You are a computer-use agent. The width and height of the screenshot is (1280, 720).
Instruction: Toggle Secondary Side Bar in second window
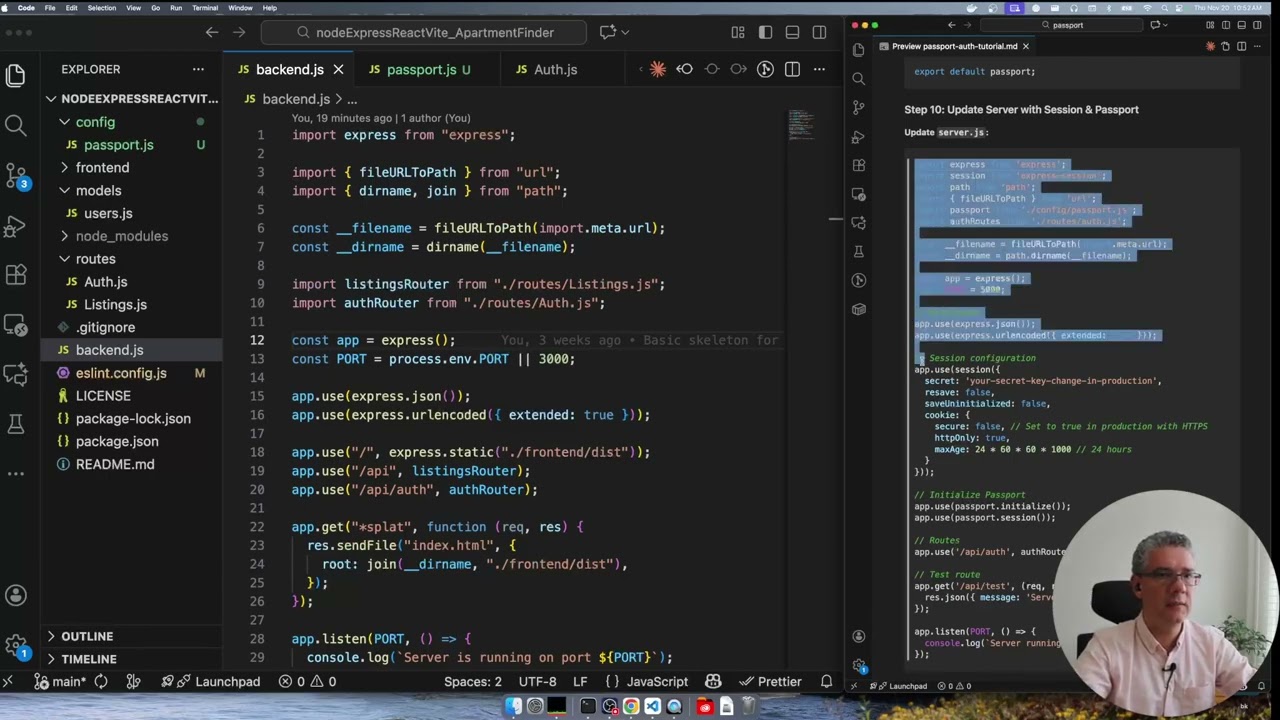(x=1258, y=25)
